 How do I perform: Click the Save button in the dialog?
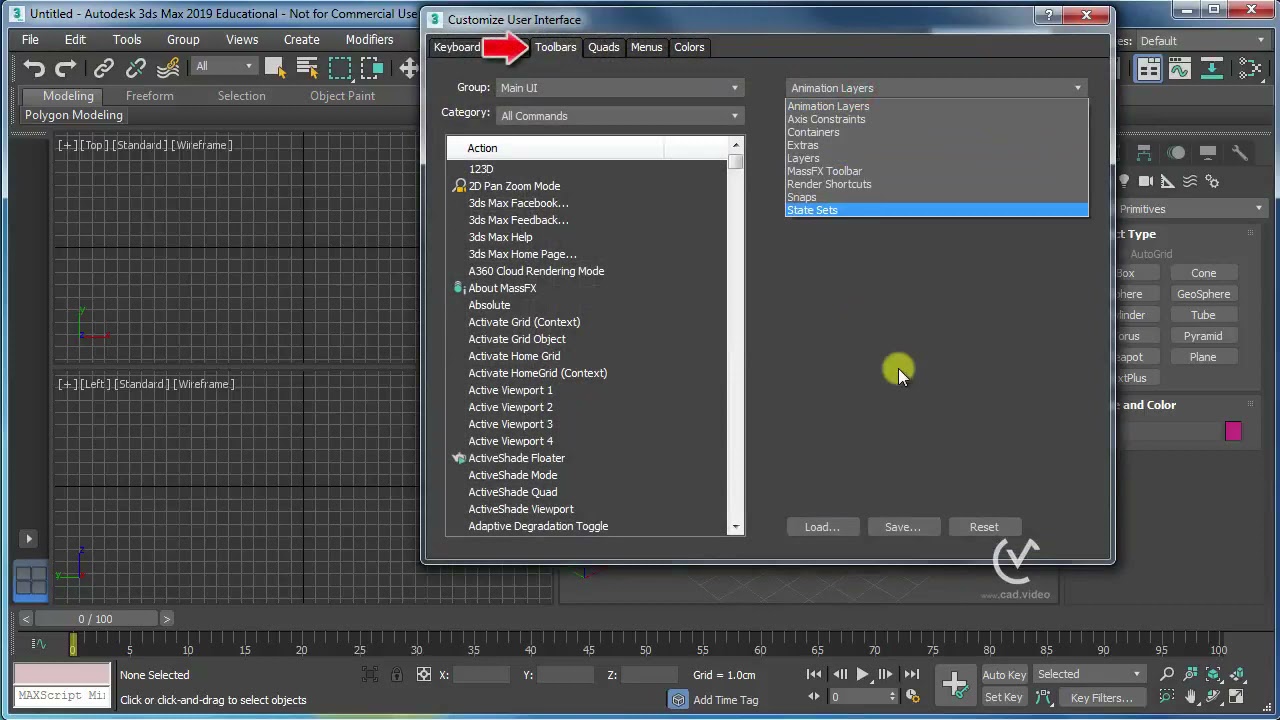(x=901, y=527)
